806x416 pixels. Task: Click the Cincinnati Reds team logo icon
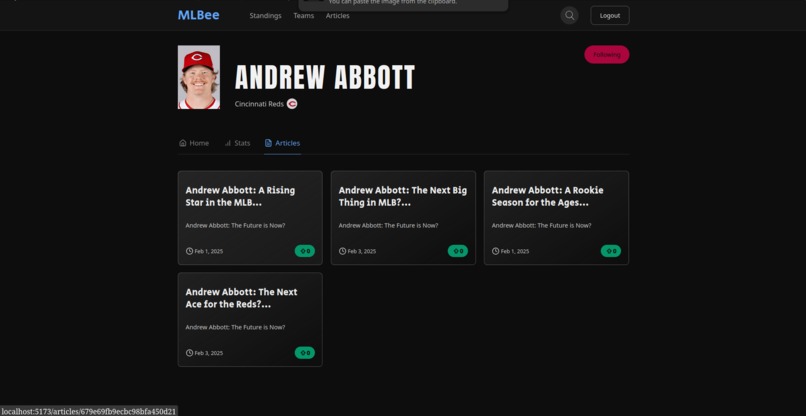pyautogui.click(x=292, y=104)
